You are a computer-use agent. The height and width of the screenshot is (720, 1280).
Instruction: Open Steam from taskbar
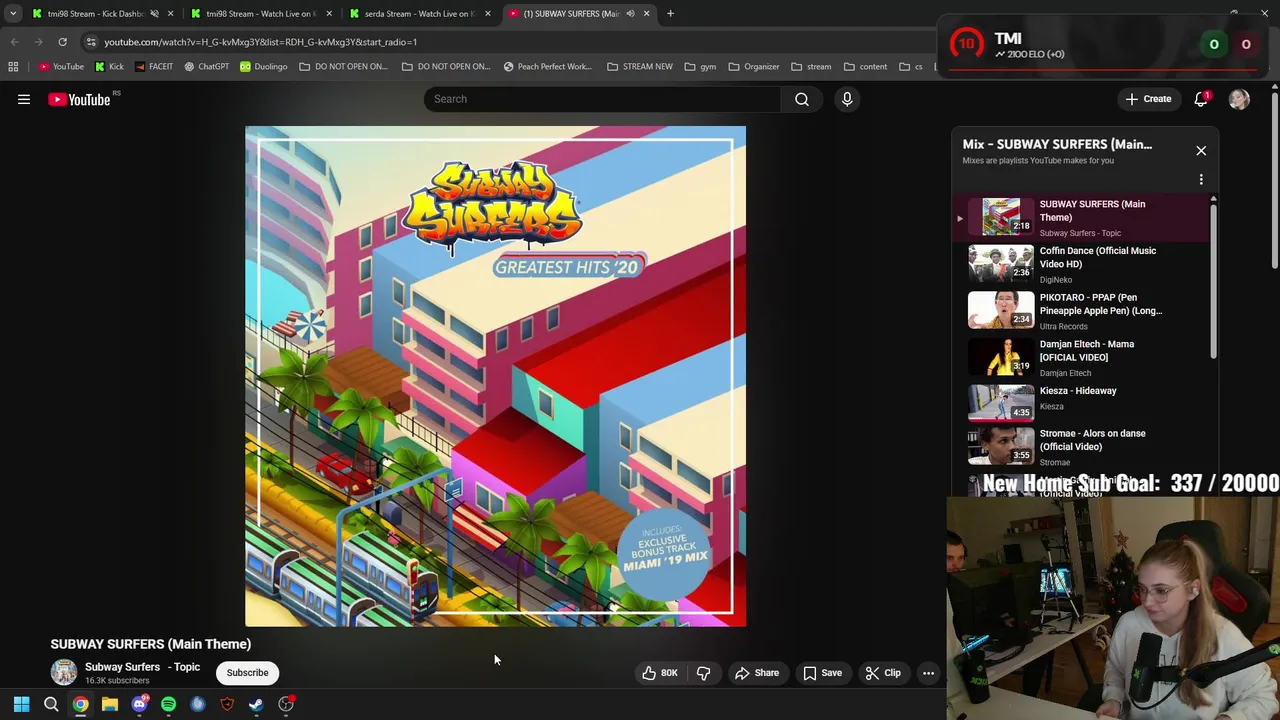point(256,705)
